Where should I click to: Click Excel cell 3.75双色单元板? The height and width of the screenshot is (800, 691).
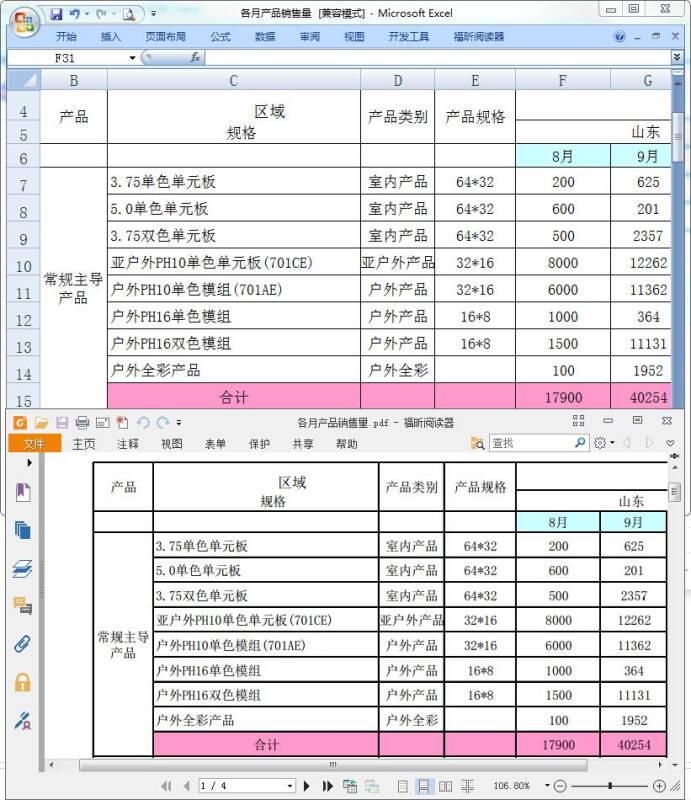(x=234, y=235)
